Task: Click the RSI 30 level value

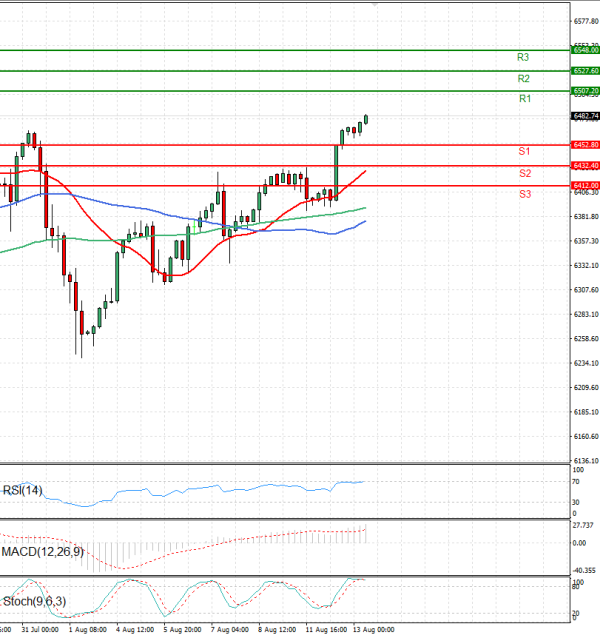Action: 576,502
